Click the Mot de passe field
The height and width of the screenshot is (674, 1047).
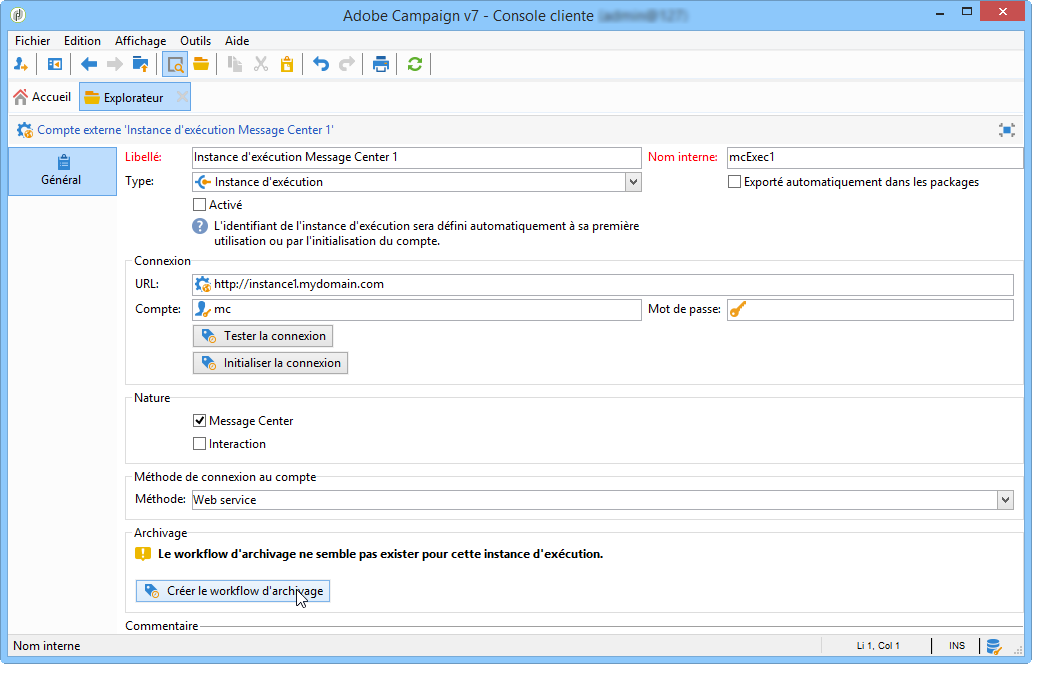pos(870,309)
